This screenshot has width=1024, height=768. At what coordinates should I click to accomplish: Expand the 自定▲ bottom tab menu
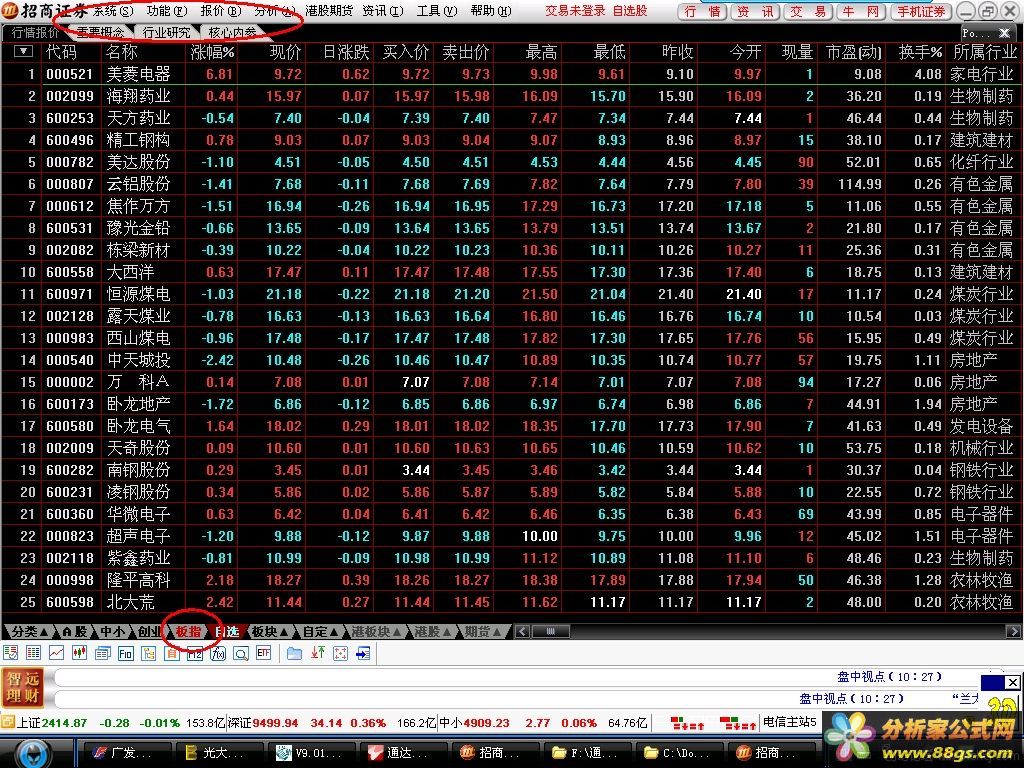[x=319, y=632]
